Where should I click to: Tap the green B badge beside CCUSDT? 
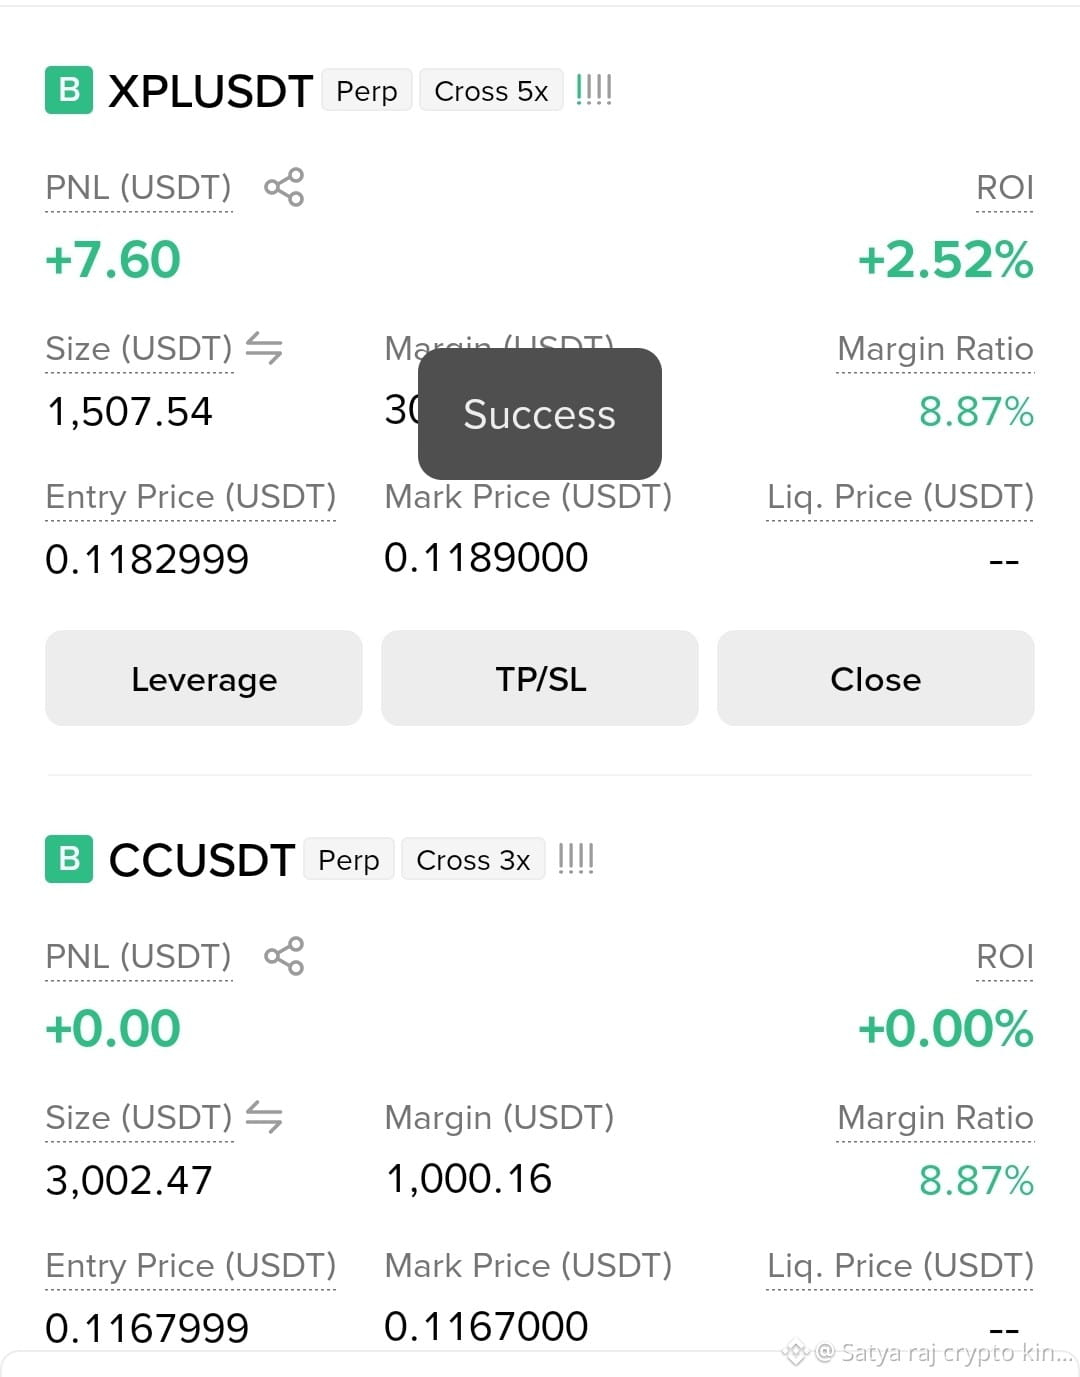click(x=69, y=859)
